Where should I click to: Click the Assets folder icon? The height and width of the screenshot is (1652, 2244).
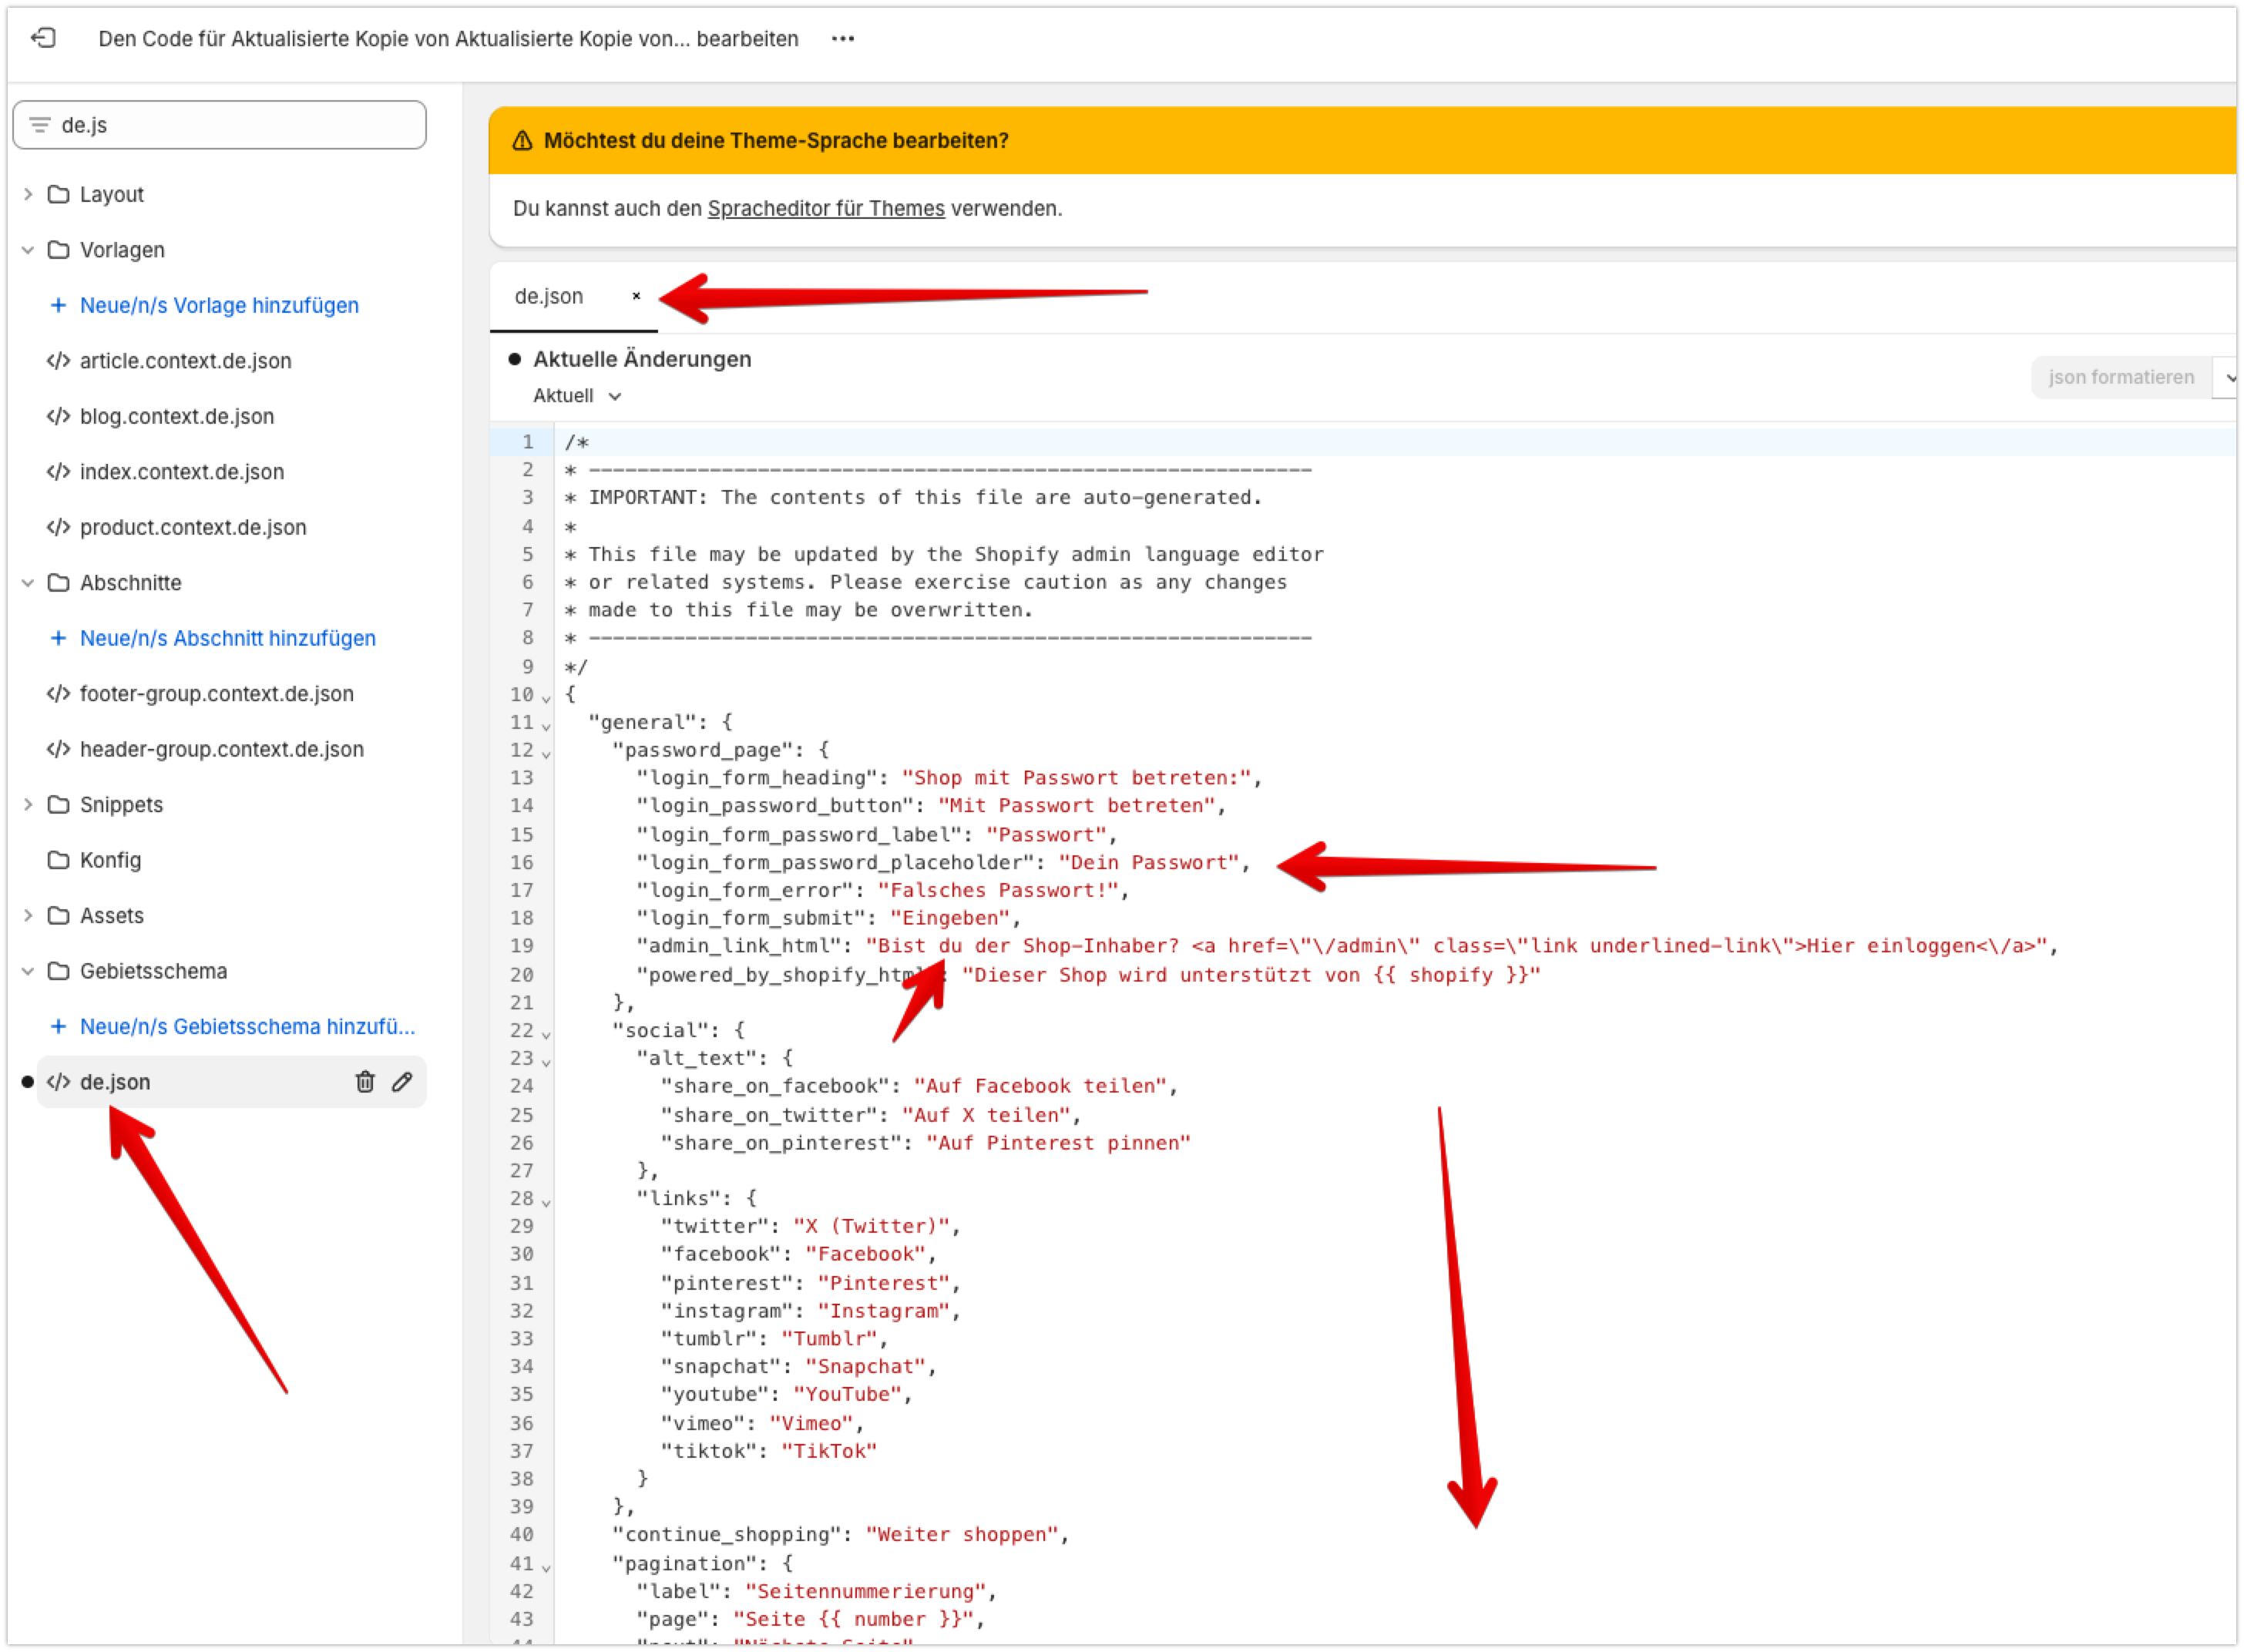click(59, 915)
